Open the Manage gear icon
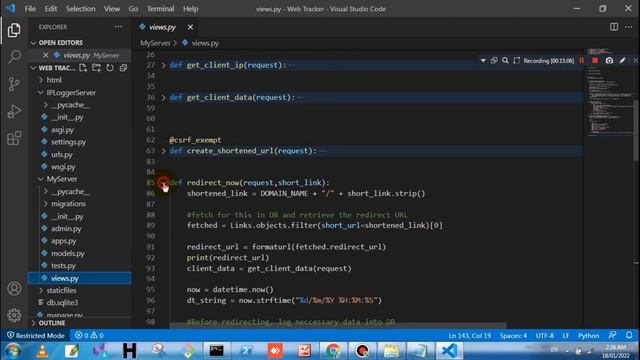This screenshot has height=360, width=640. [x=14, y=315]
